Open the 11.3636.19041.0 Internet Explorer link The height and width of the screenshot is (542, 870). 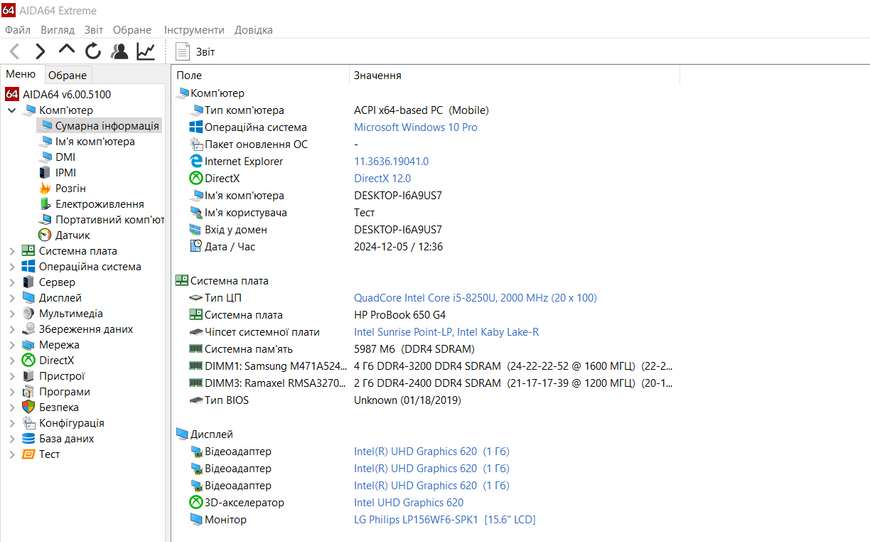[x=391, y=161]
